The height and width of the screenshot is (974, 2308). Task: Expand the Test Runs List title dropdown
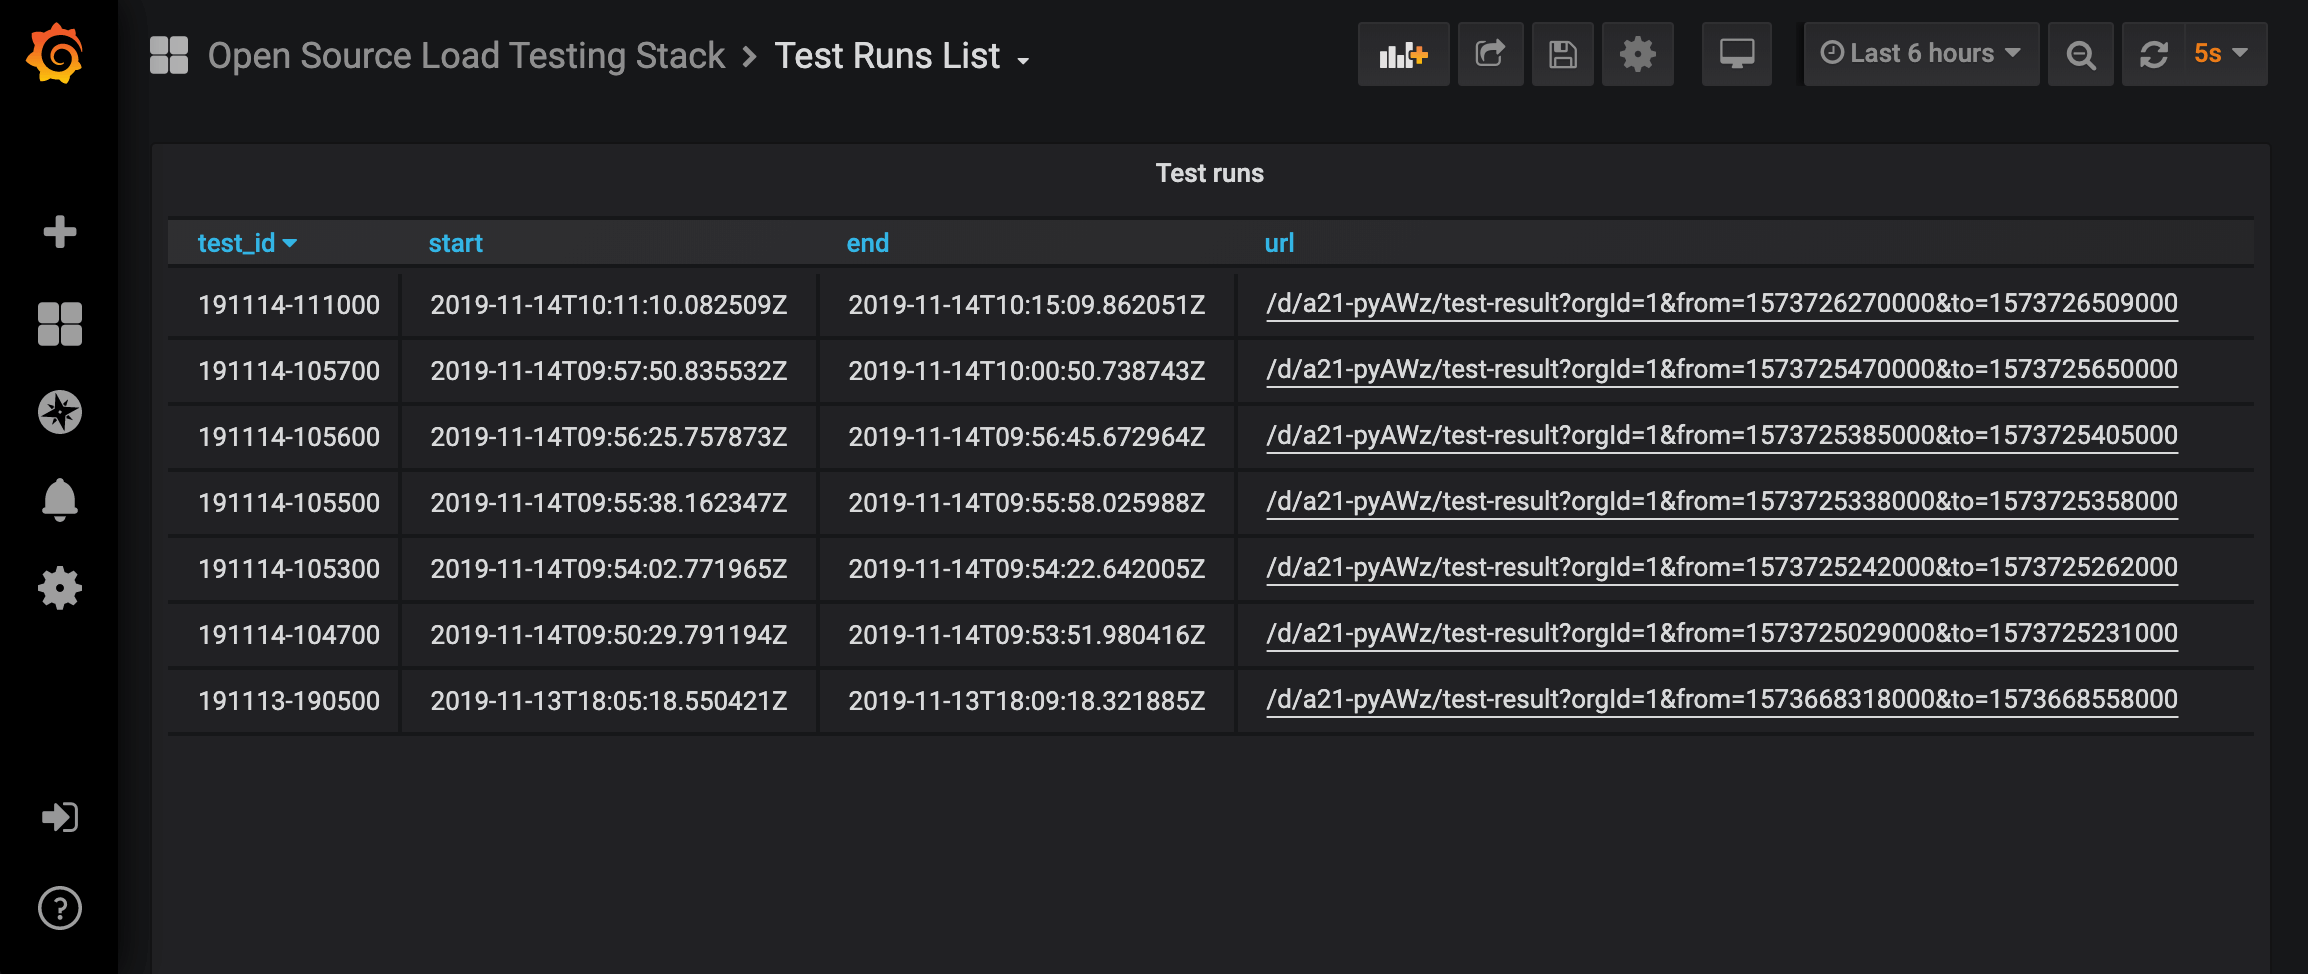click(x=1023, y=60)
